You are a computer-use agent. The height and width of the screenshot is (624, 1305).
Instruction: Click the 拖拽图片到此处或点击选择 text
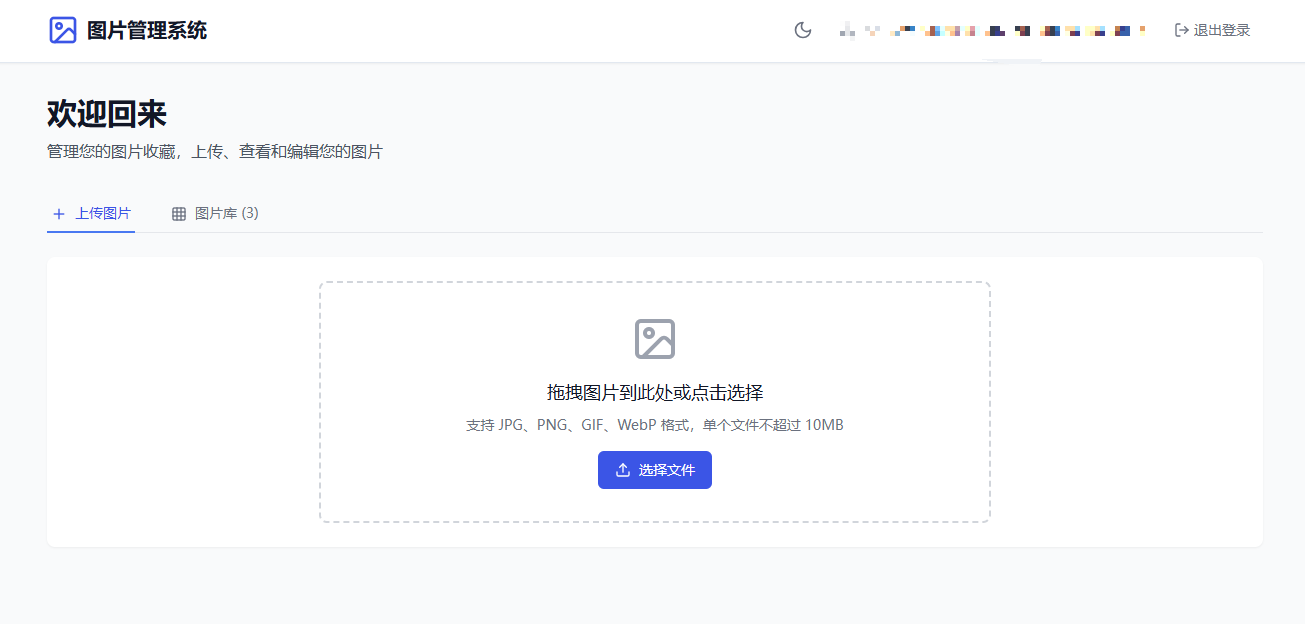point(655,392)
